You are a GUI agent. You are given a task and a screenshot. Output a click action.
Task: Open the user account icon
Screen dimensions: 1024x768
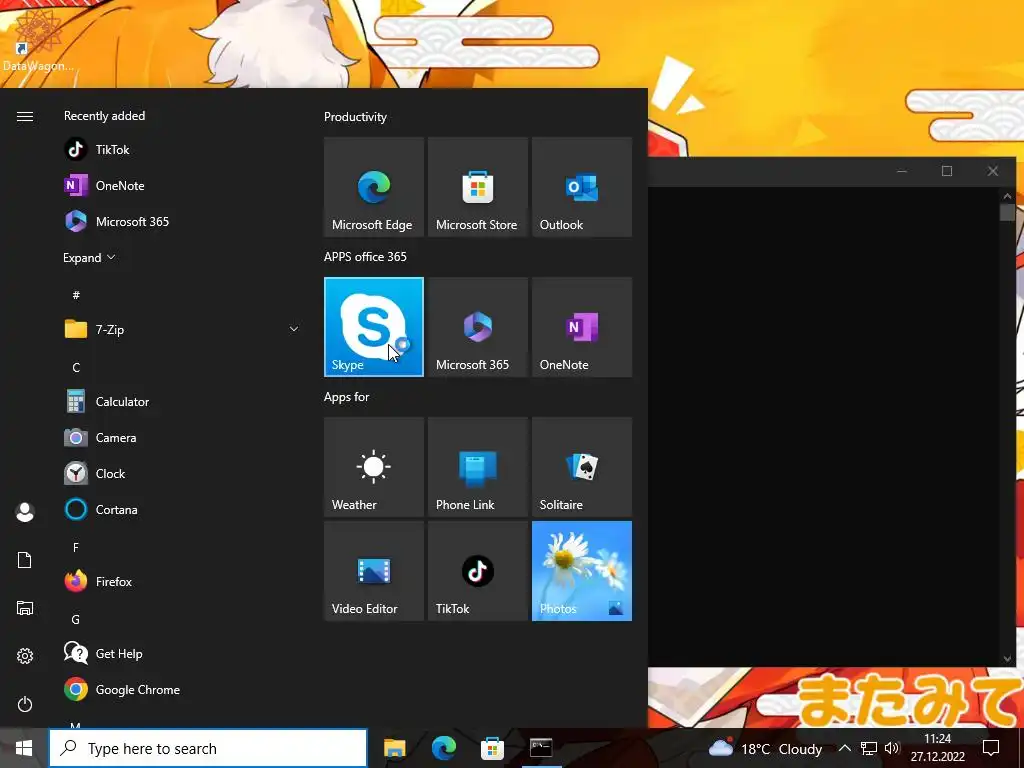pos(25,512)
